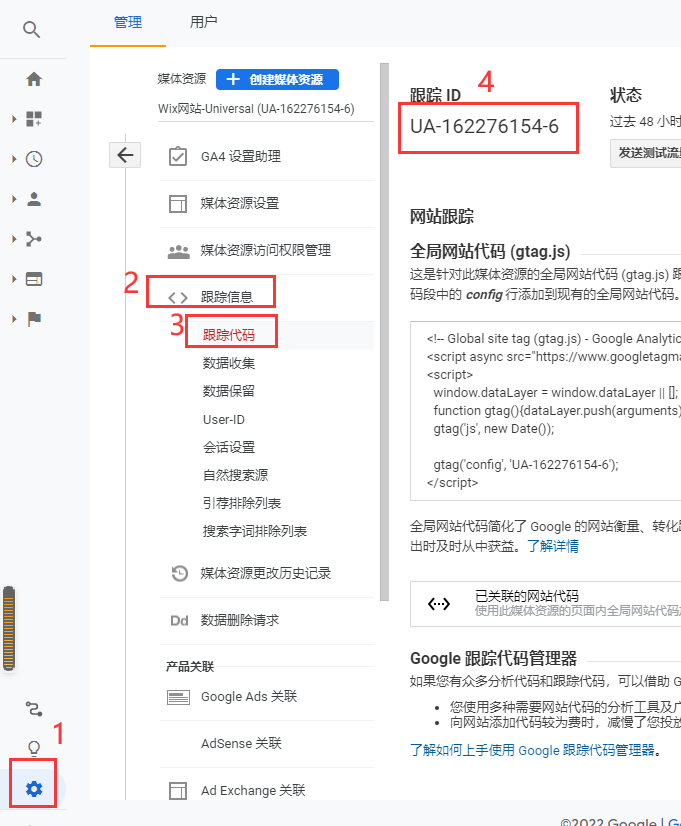The width and height of the screenshot is (681, 826).
Task: Open 了解如何上手使用 Google 跟踪代码管理器 link
Action: click(x=532, y=750)
